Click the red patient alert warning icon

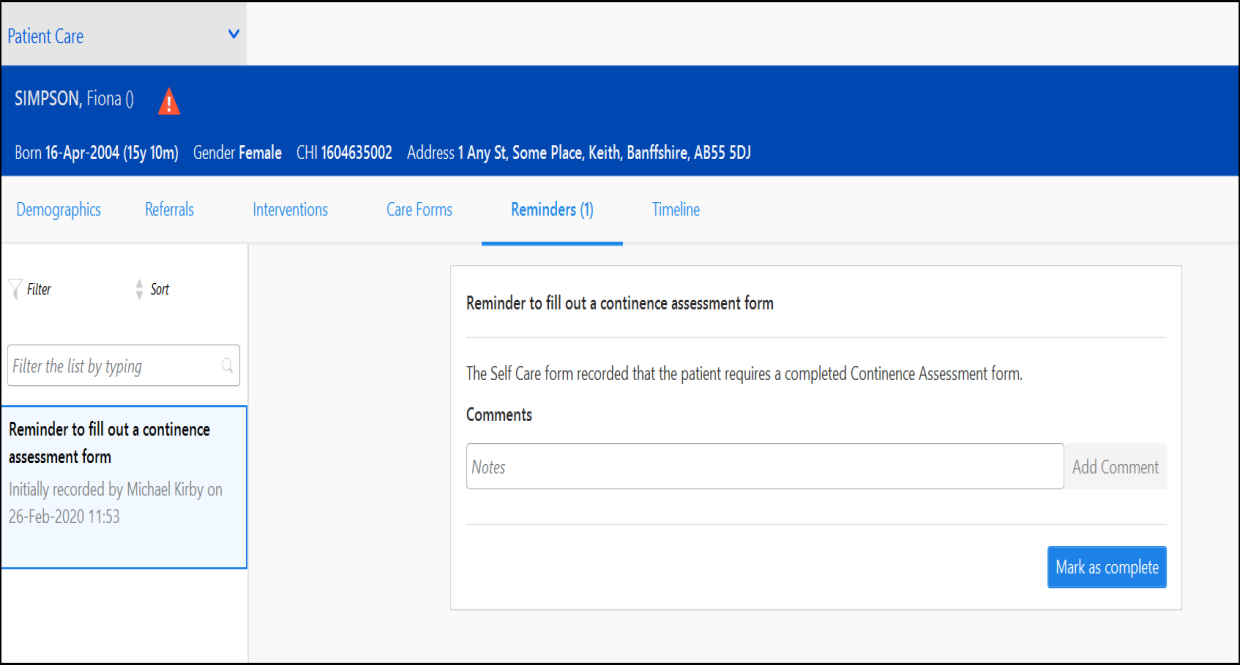tap(169, 101)
